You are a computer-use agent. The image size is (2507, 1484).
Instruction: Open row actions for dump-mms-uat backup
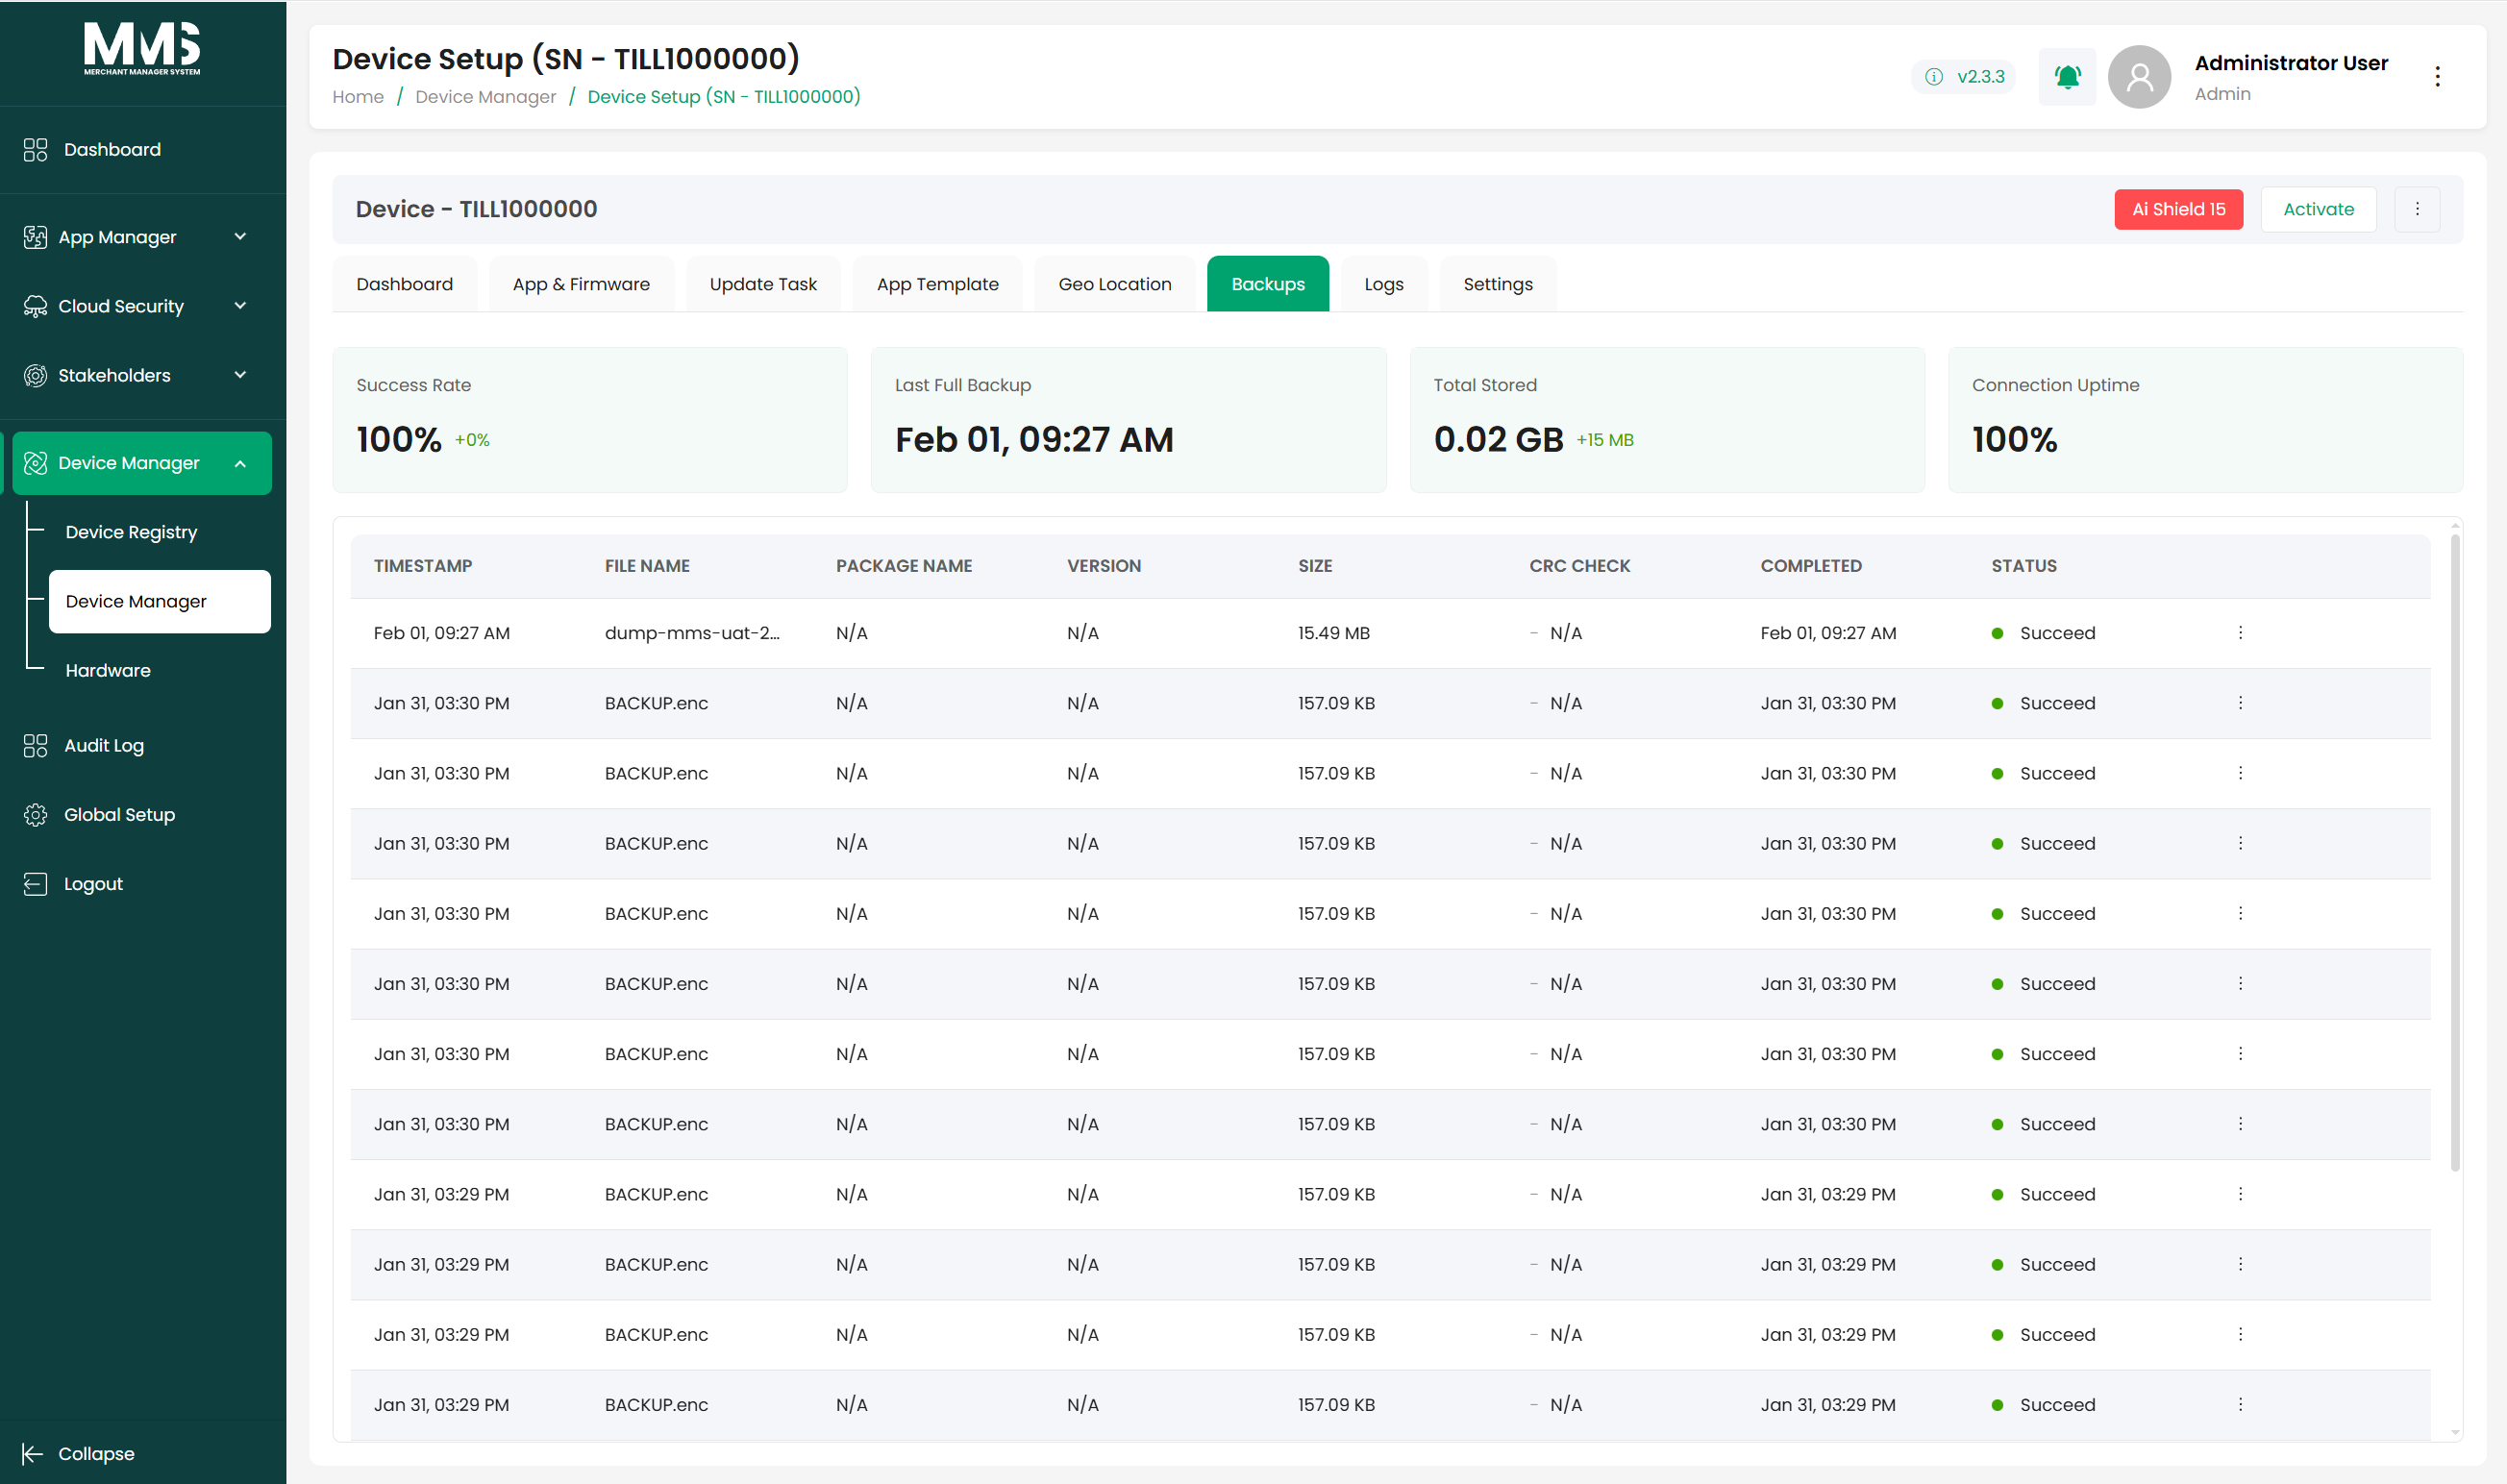2240,633
